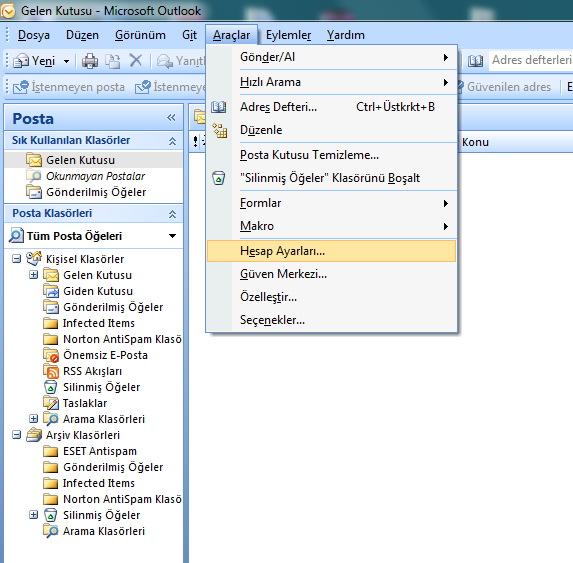Collapse the Posta Klasörleri section
The width and height of the screenshot is (573, 563).
pyautogui.click(x=172, y=214)
